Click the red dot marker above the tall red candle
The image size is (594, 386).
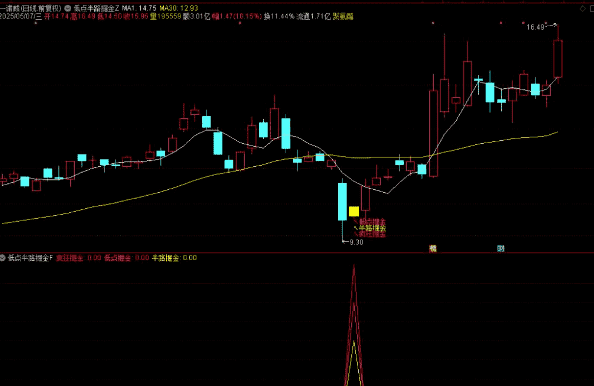[x=433, y=23]
